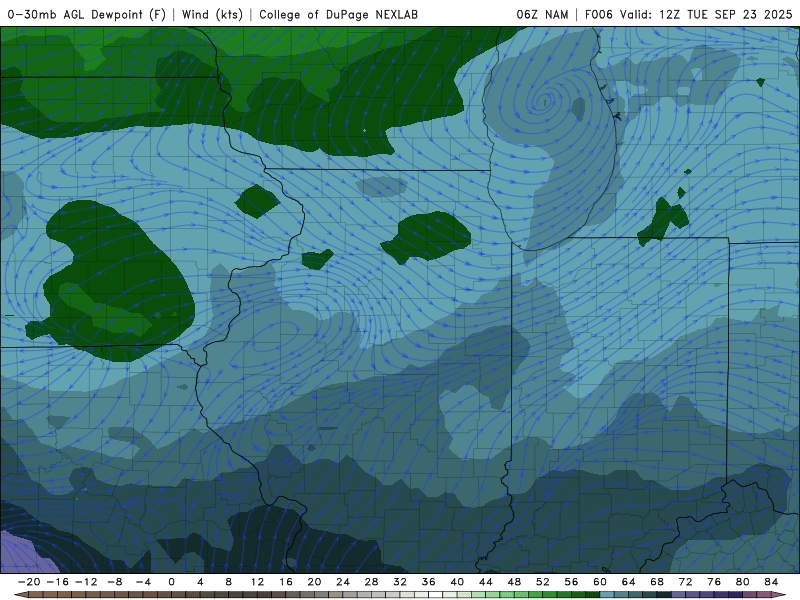Click the '24' value on the legend
This screenshot has height=600, width=800.
click(x=343, y=582)
